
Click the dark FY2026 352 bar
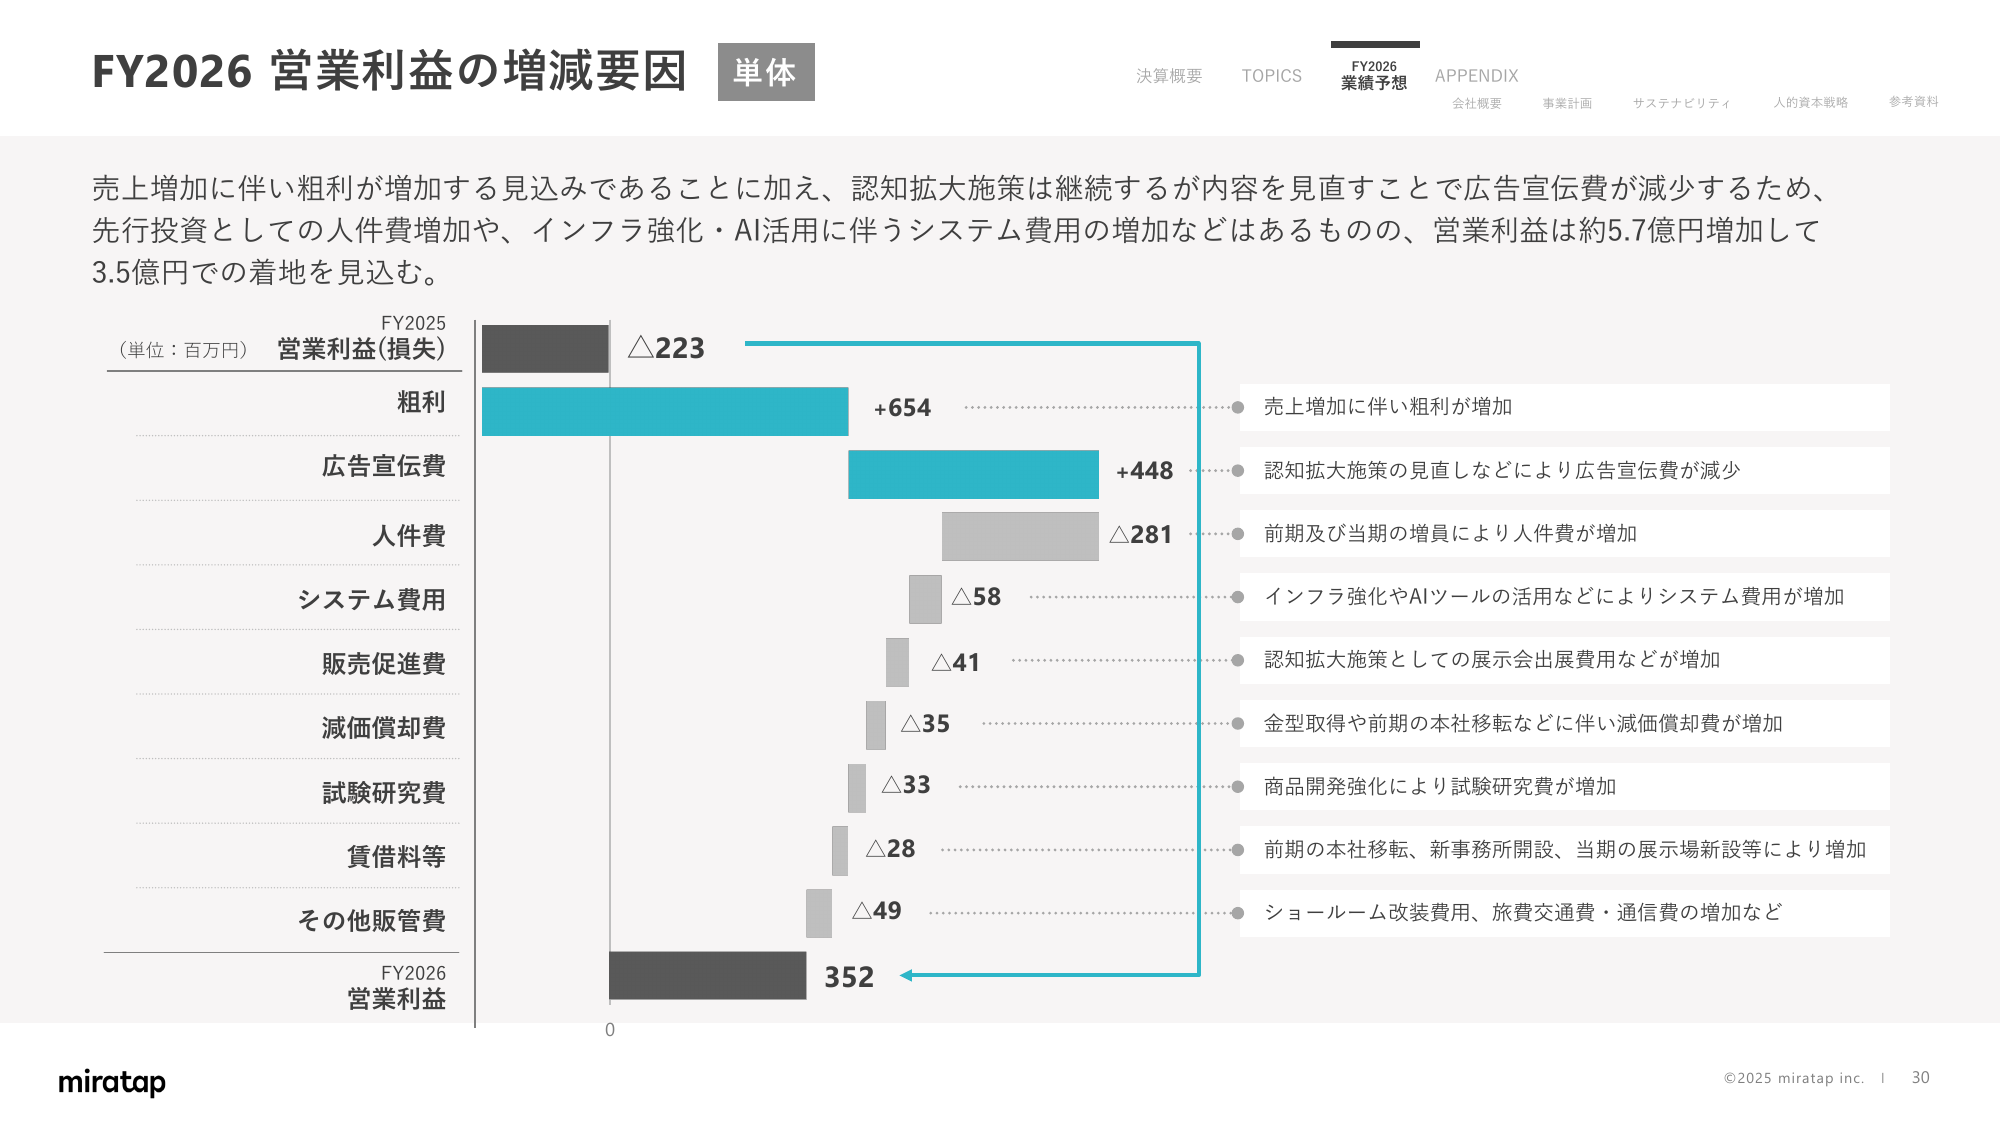click(707, 975)
